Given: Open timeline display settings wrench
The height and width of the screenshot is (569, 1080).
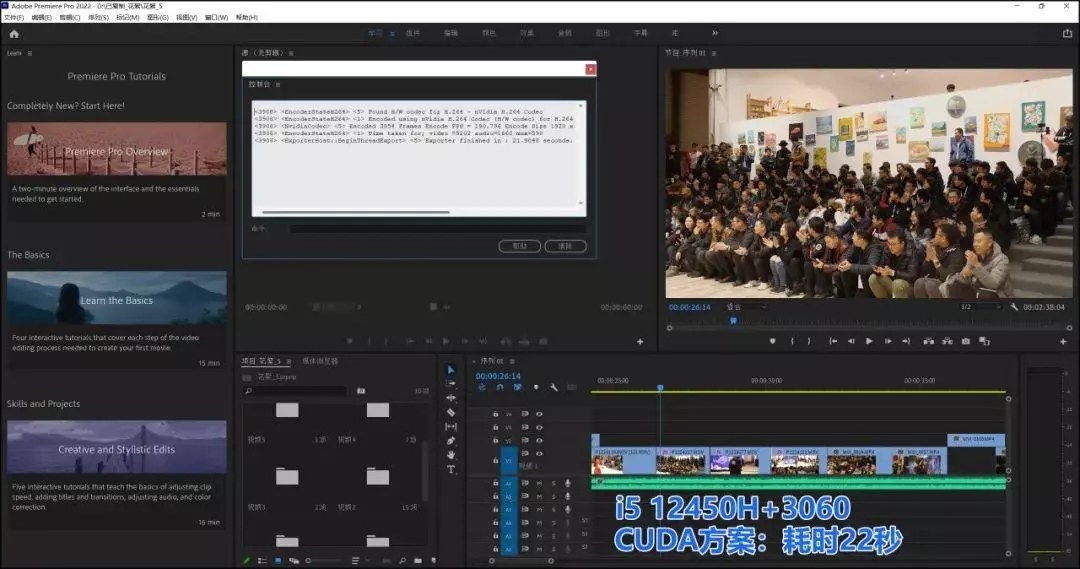Looking at the screenshot, I should coord(554,387).
